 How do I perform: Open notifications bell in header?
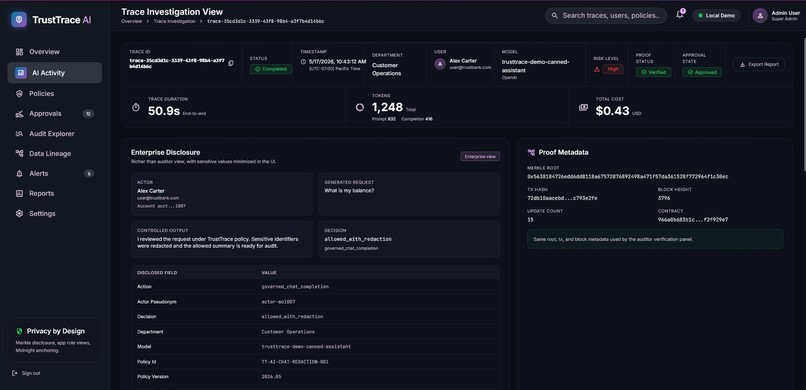[680, 15]
